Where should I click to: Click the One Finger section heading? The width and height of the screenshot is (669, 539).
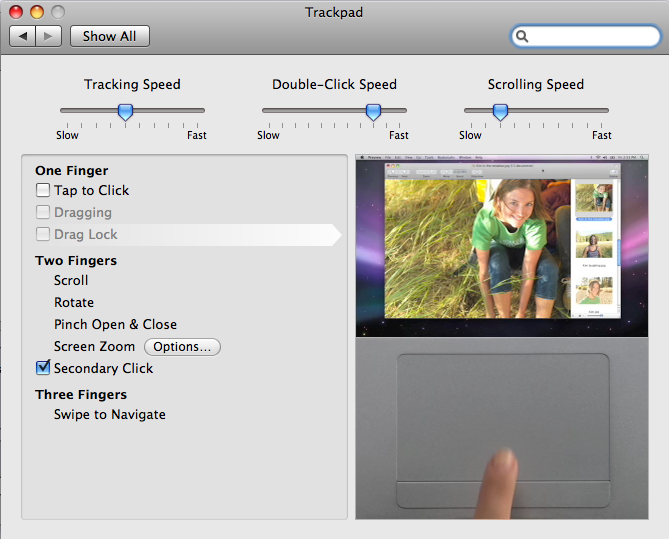pos(72,171)
